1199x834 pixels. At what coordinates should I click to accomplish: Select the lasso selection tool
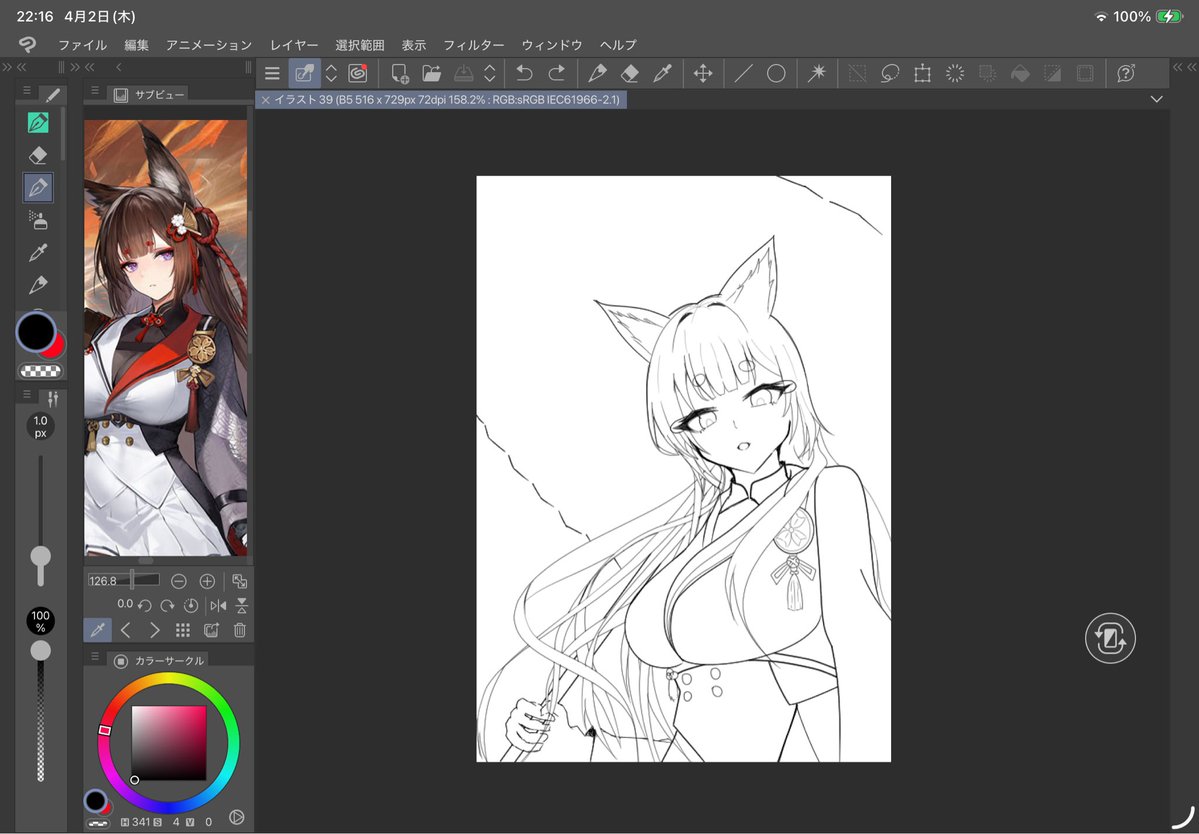[x=890, y=73]
